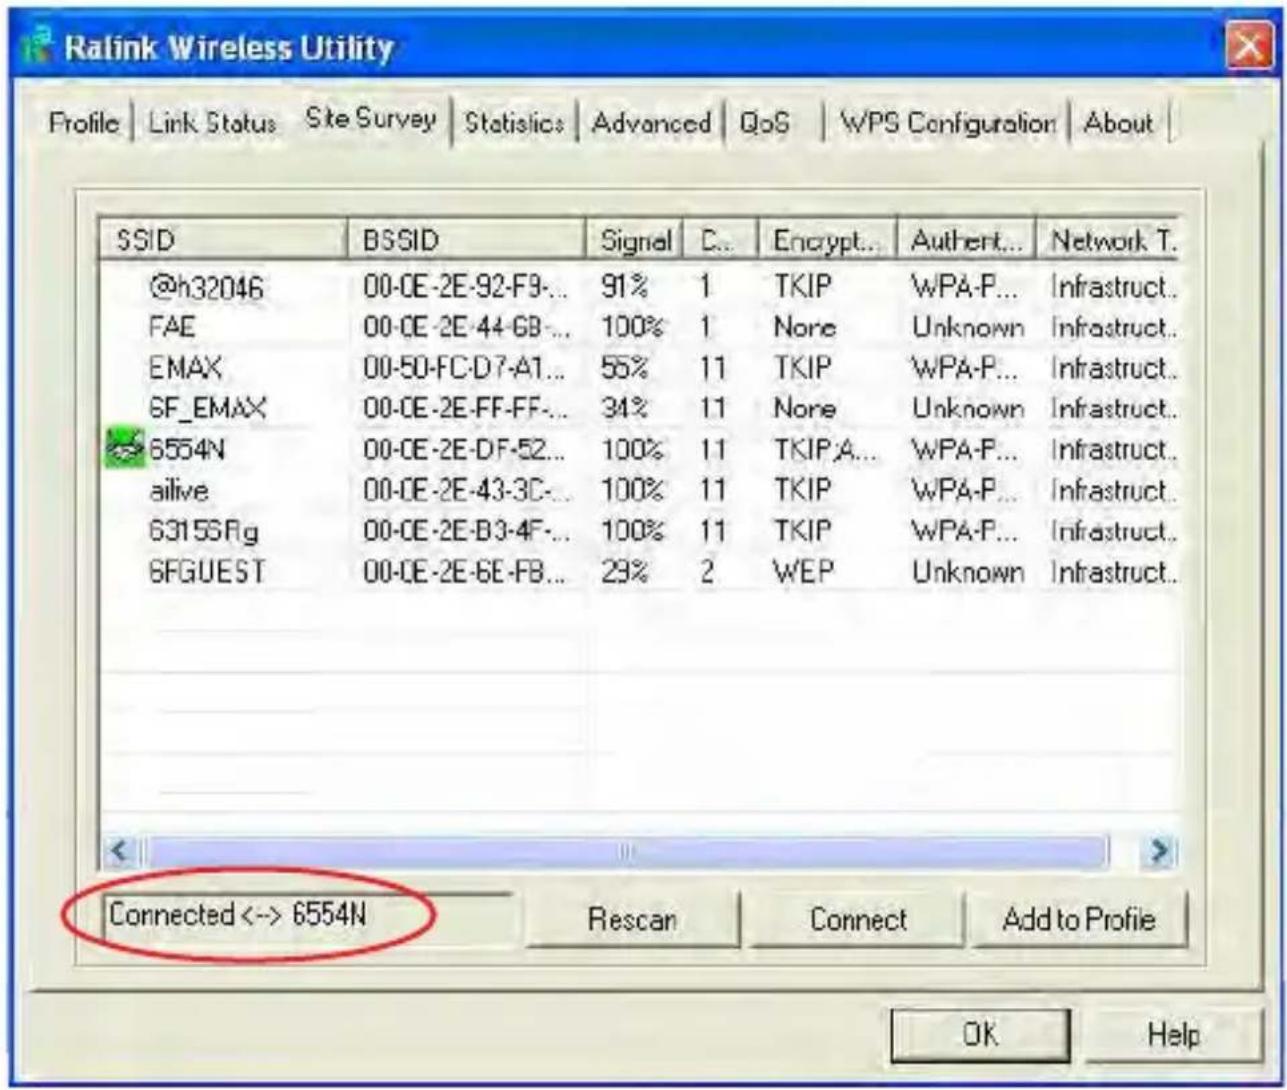Viewport: 1287px width, 1090px height.
Task: Open Help for the utility
Action: [1175, 1034]
